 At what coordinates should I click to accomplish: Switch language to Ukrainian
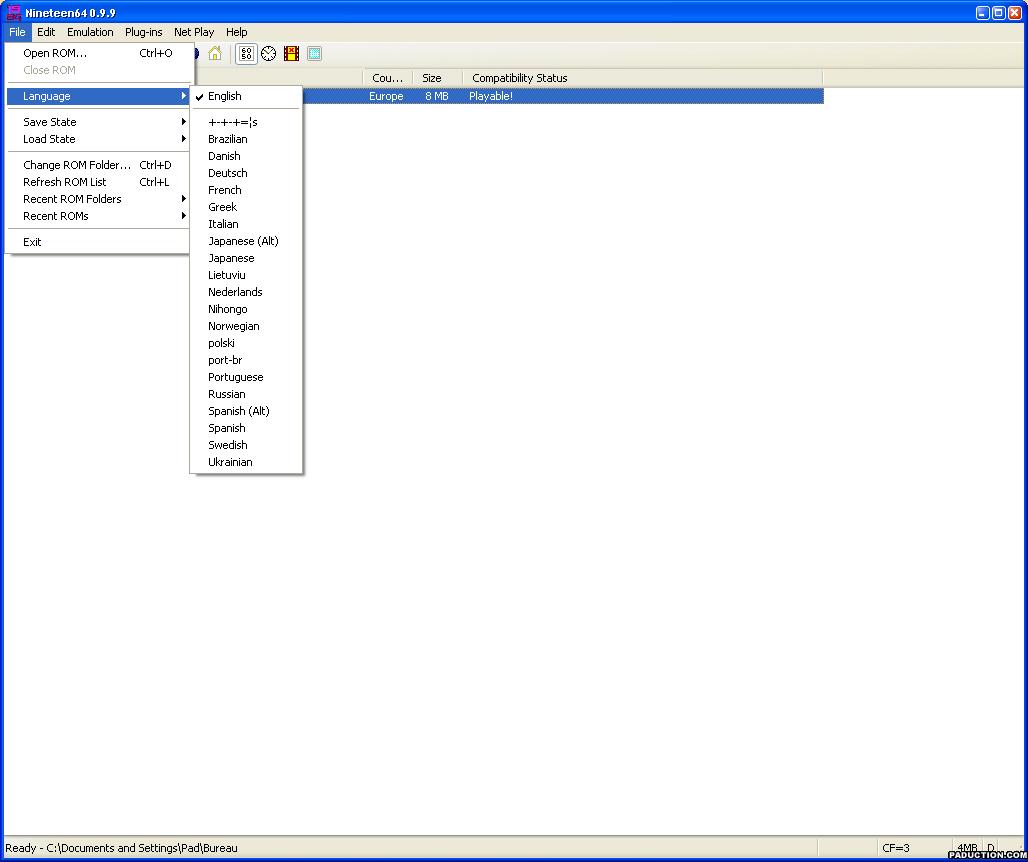pyautogui.click(x=246, y=463)
